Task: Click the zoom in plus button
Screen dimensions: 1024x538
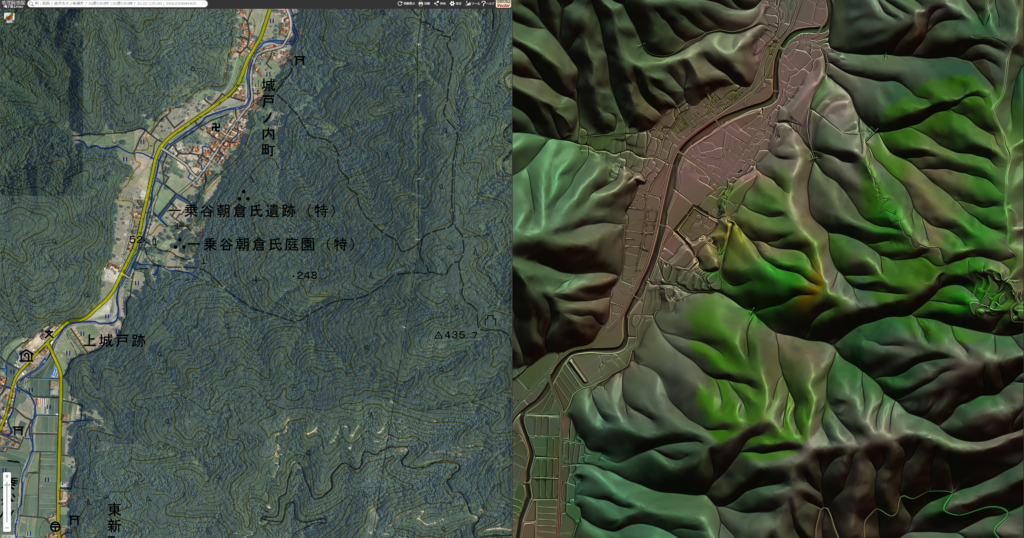Action: (x=7, y=476)
